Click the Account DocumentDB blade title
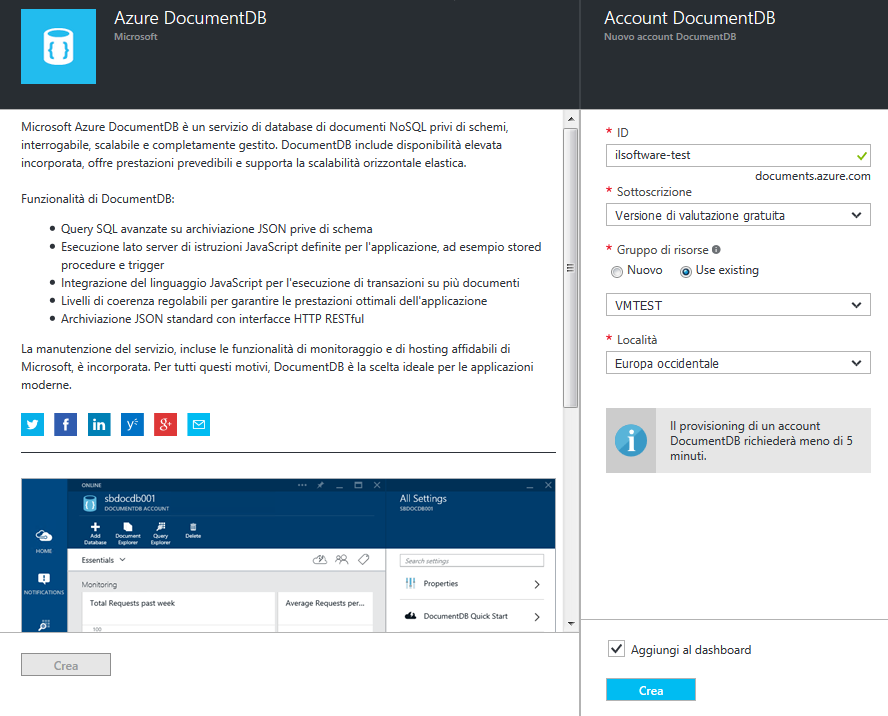 [x=690, y=18]
